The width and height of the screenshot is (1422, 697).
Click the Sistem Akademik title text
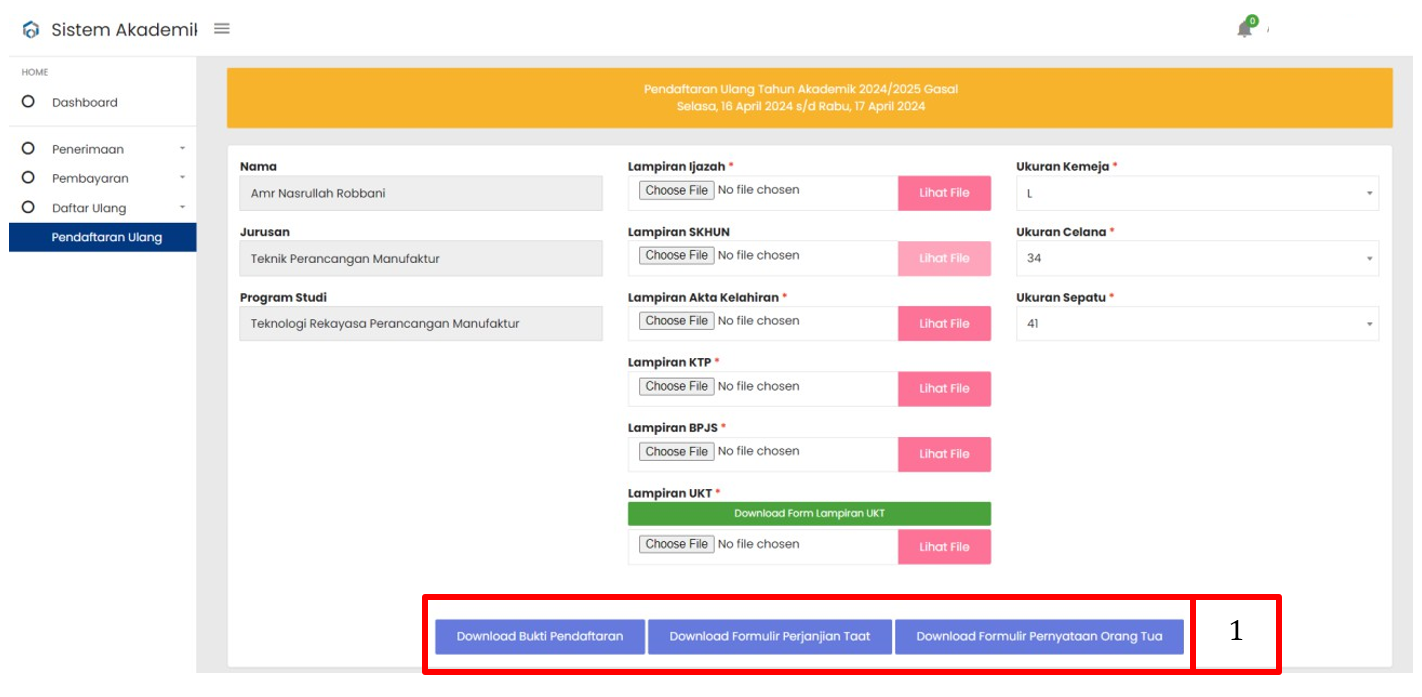(x=124, y=30)
